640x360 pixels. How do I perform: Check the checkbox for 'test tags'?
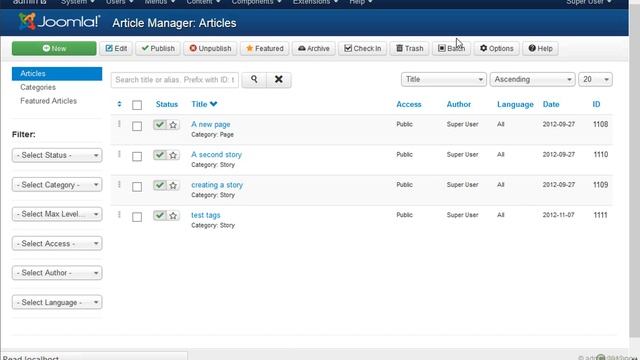[x=137, y=217]
